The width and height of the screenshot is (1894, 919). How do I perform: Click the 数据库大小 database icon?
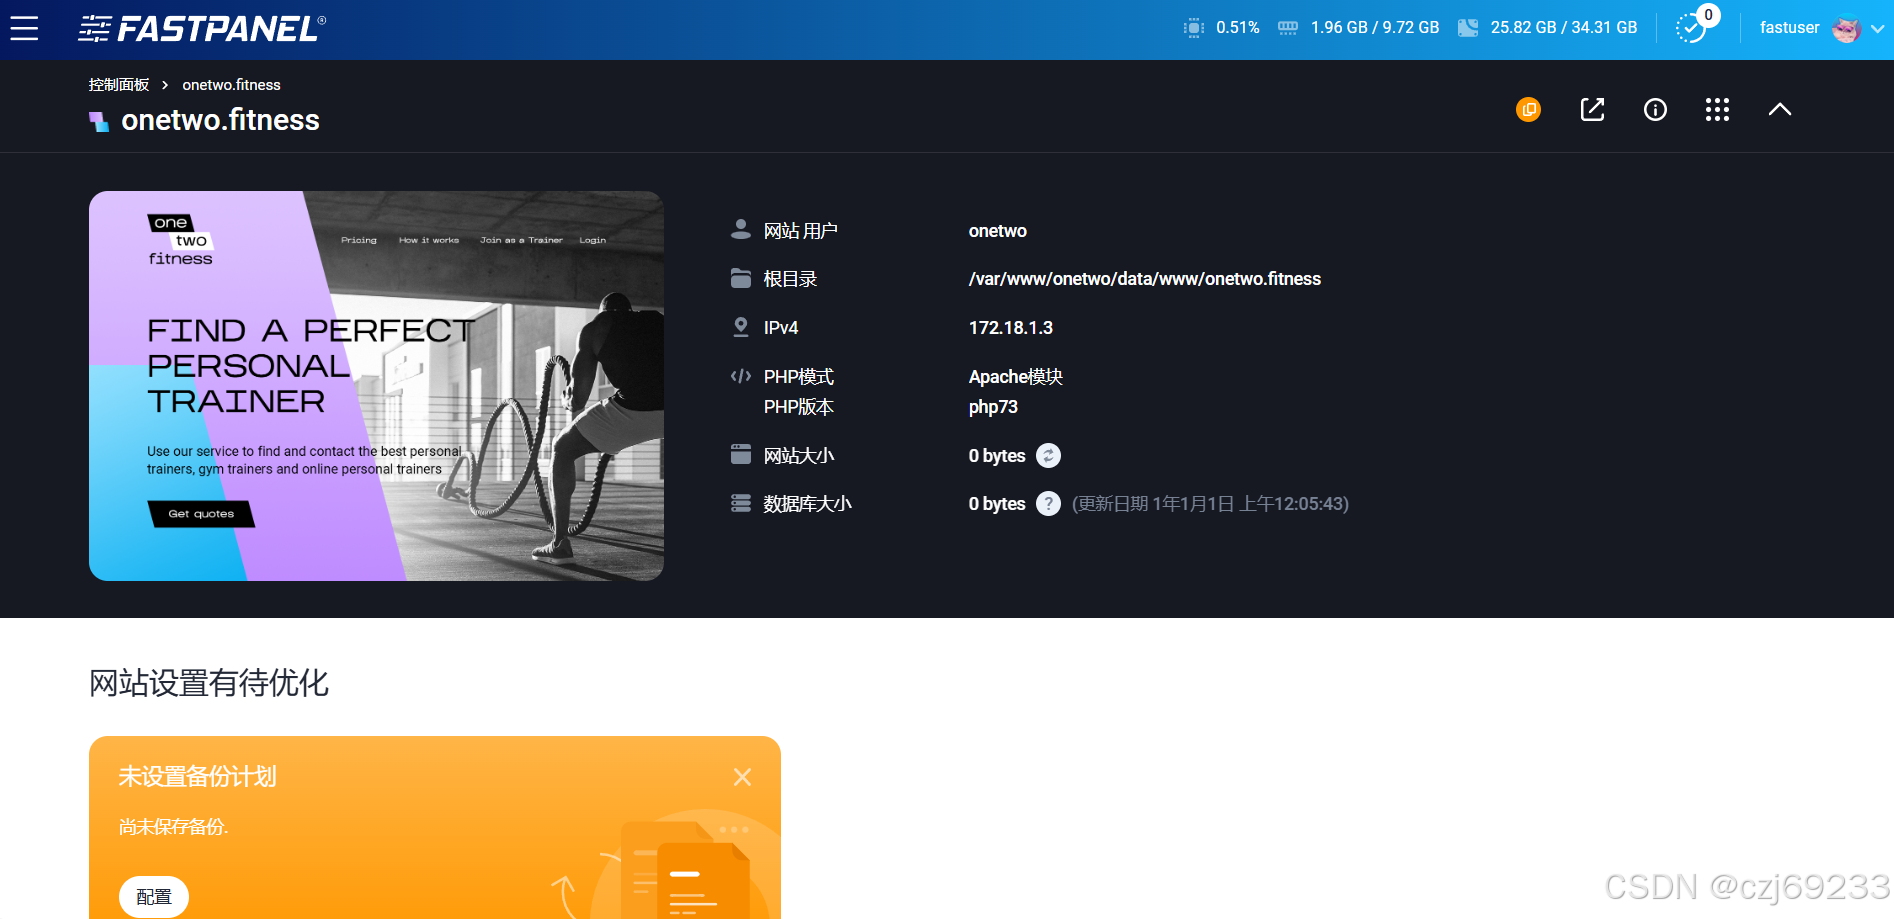(x=741, y=503)
